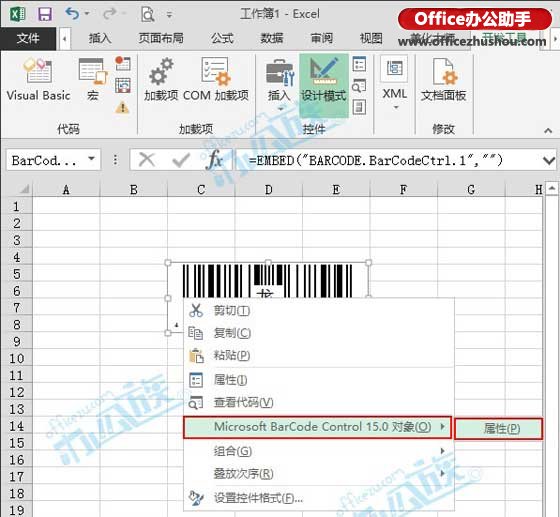Click the XML source icon
Image resolution: width=560 pixels, height=517 pixels.
click(395, 68)
